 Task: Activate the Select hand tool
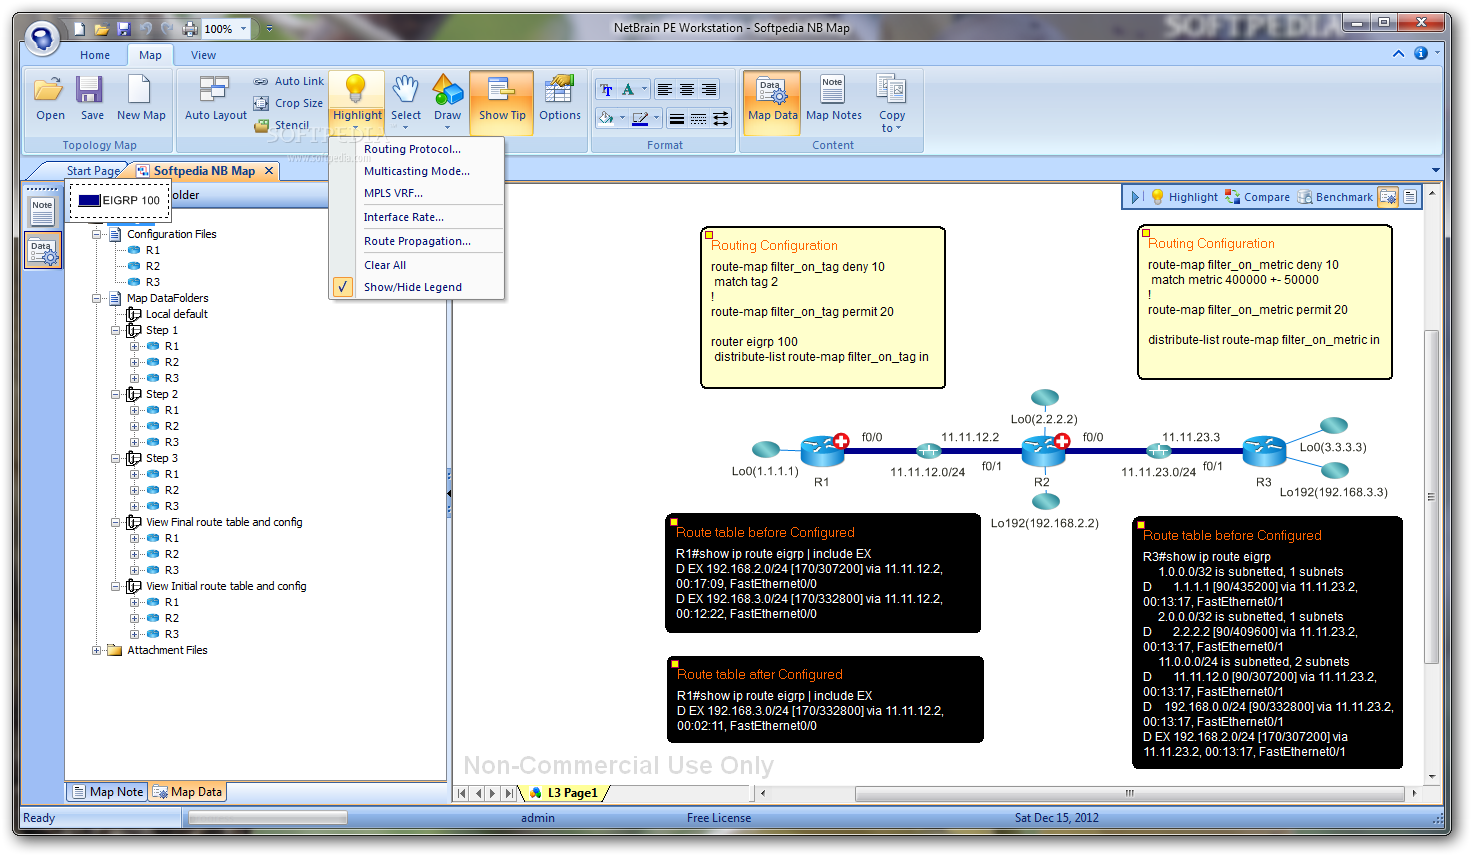406,100
